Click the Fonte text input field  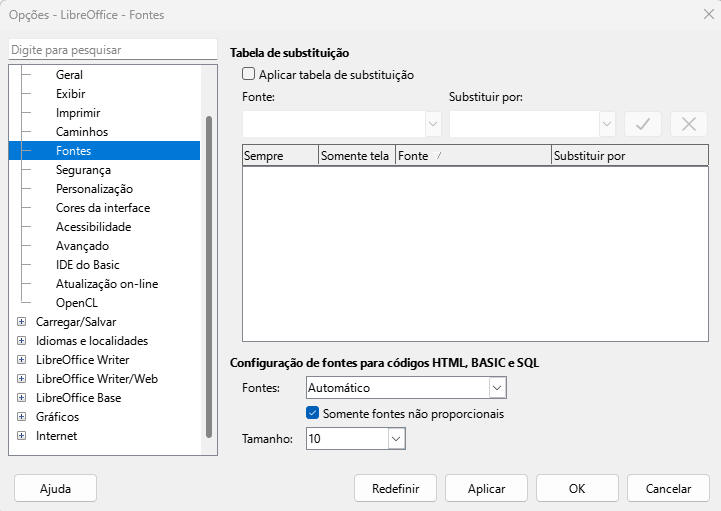334,124
